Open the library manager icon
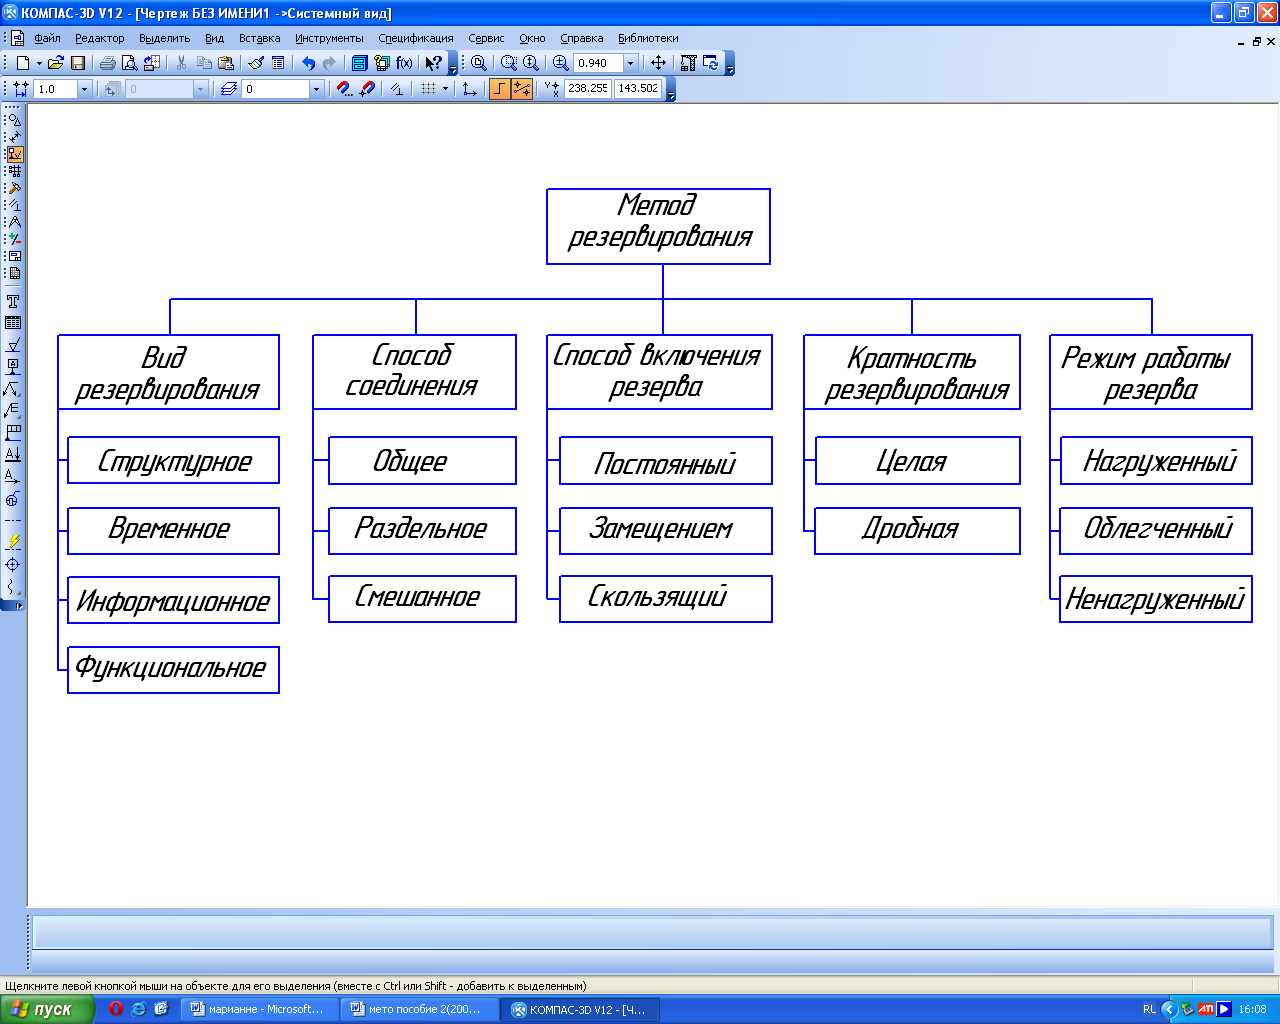 [x=359, y=63]
